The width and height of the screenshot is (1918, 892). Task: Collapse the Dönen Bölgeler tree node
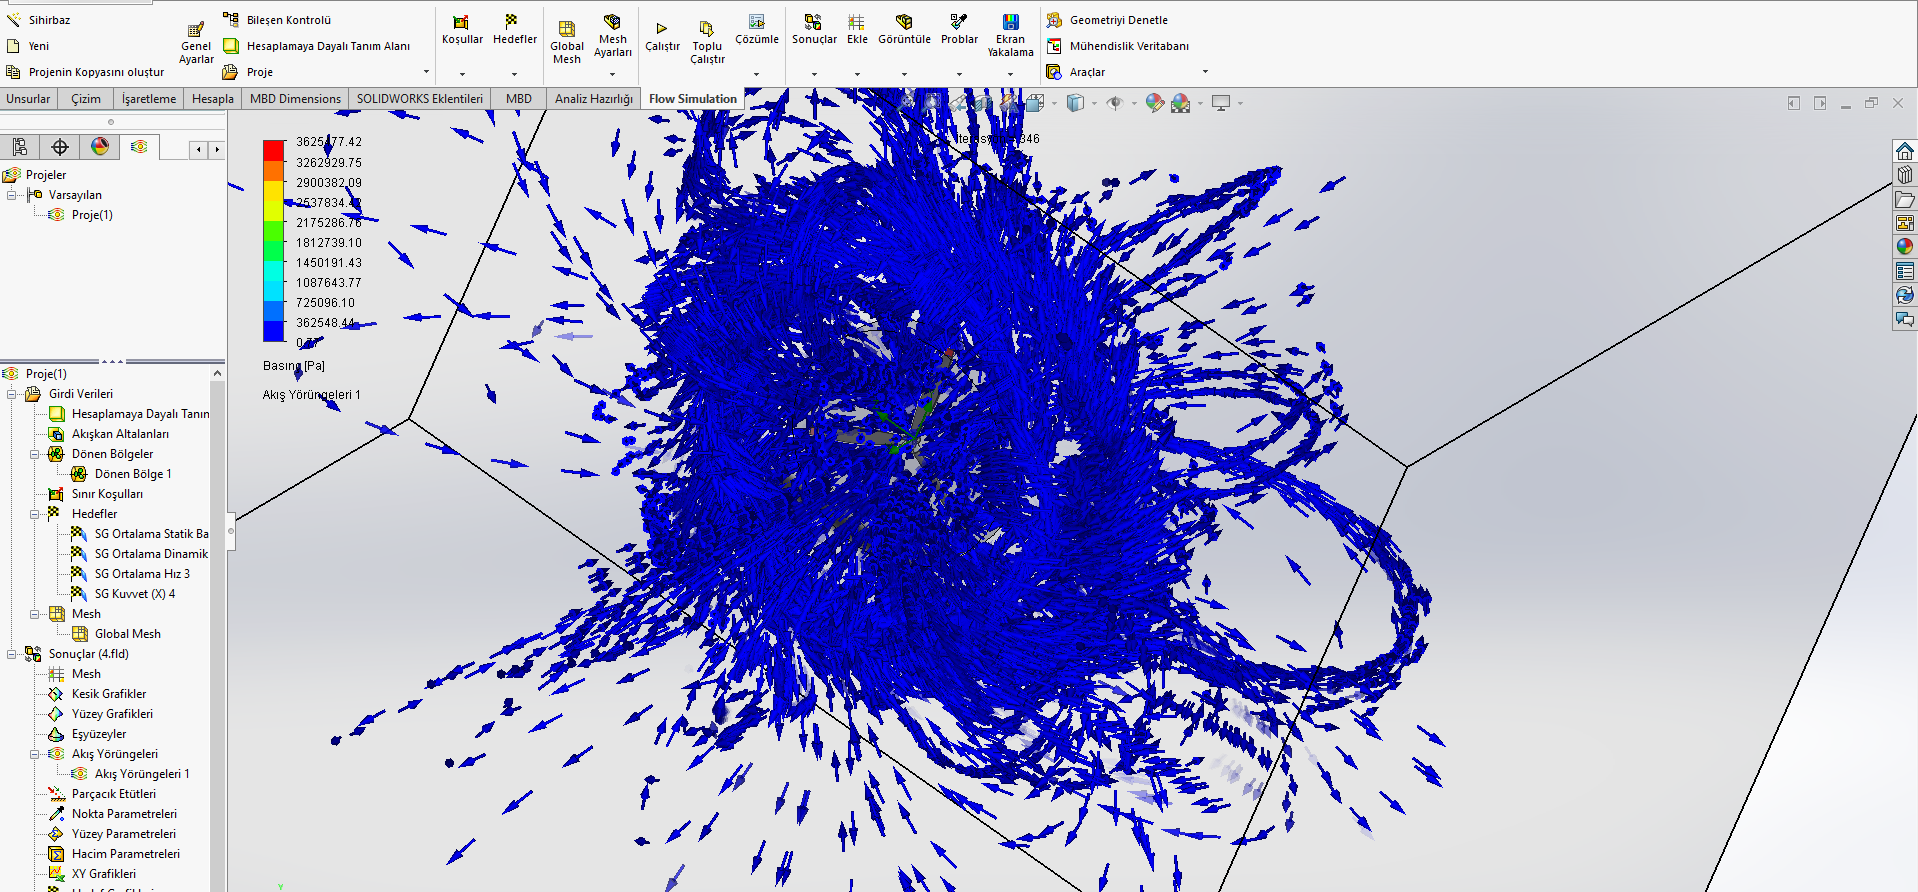[x=34, y=454]
